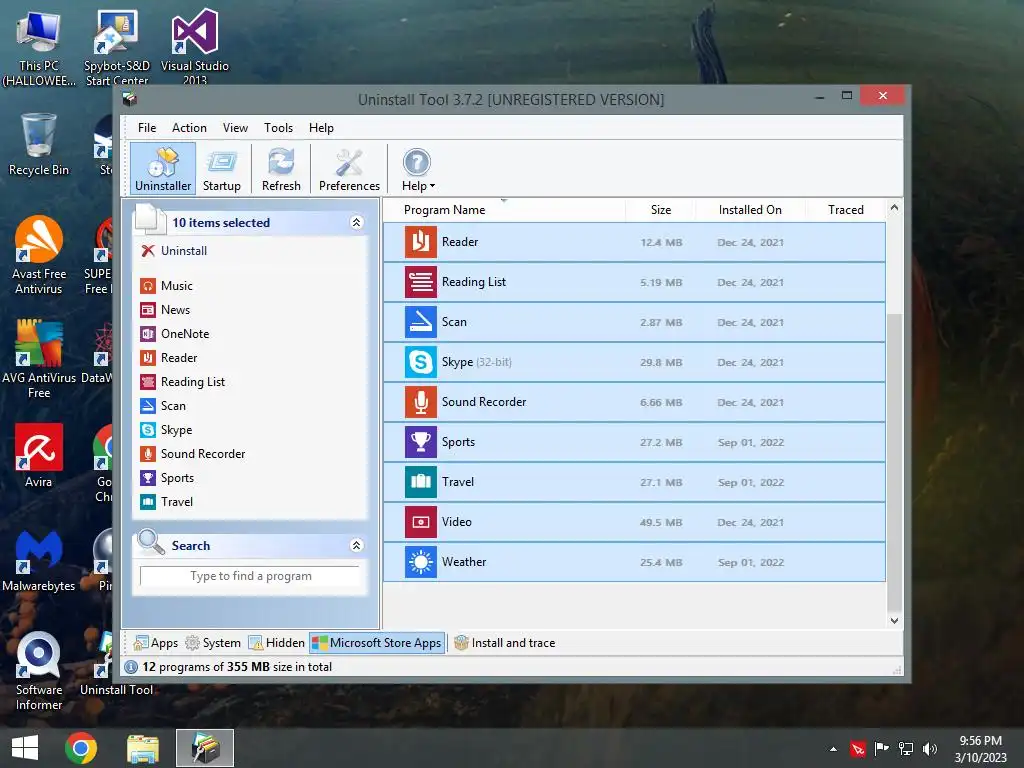Switch to the Startup toolbar section
Viewport: 1024px width, 768px height.
coord(221,168)
